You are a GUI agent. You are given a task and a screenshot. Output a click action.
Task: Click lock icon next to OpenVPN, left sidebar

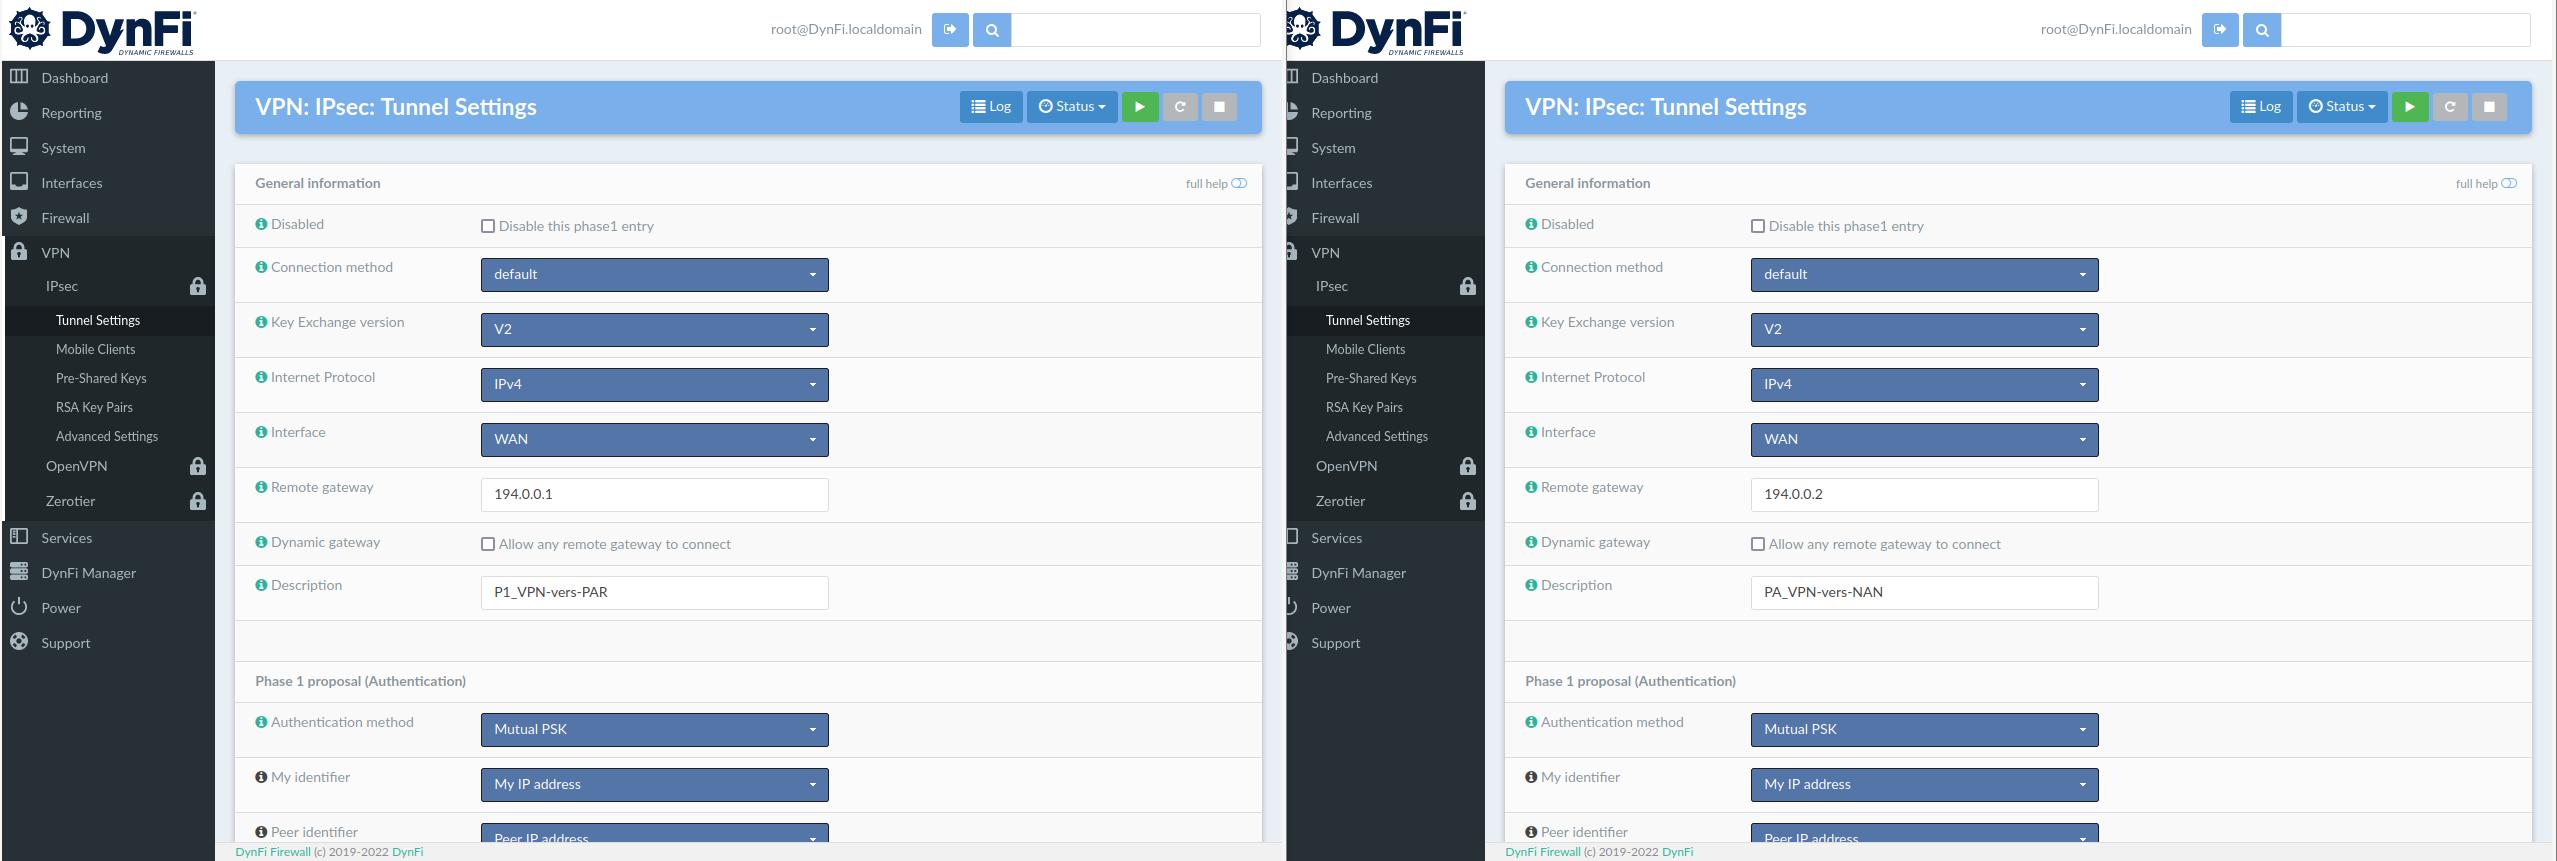coord(198,466)
